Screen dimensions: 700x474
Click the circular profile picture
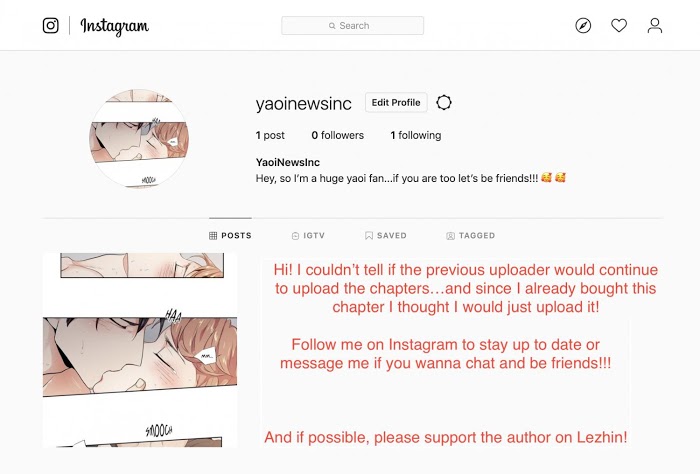139,138
